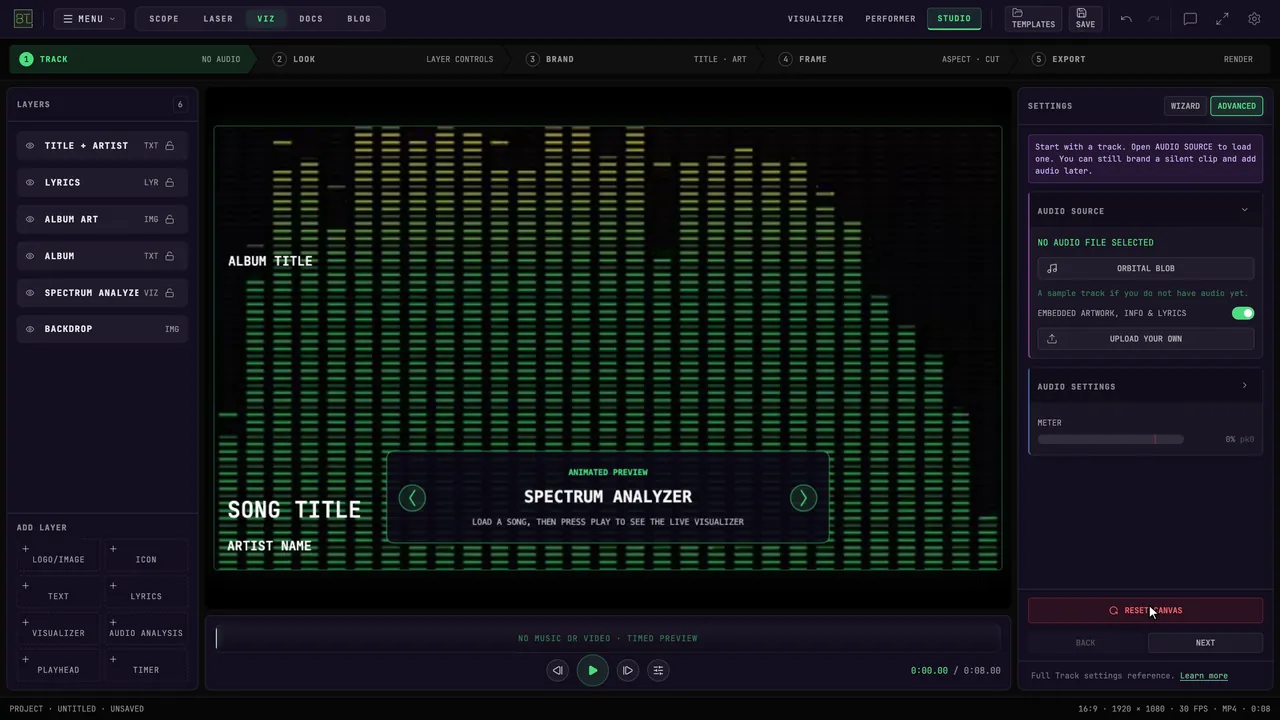
Task: Open the Menu dropdown
Action: (89, 19)
